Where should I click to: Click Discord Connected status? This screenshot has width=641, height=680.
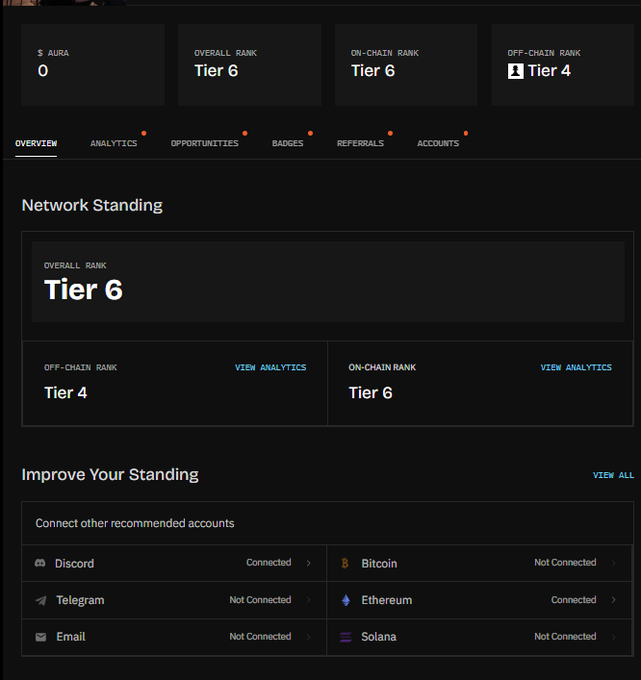coord(269,562)
